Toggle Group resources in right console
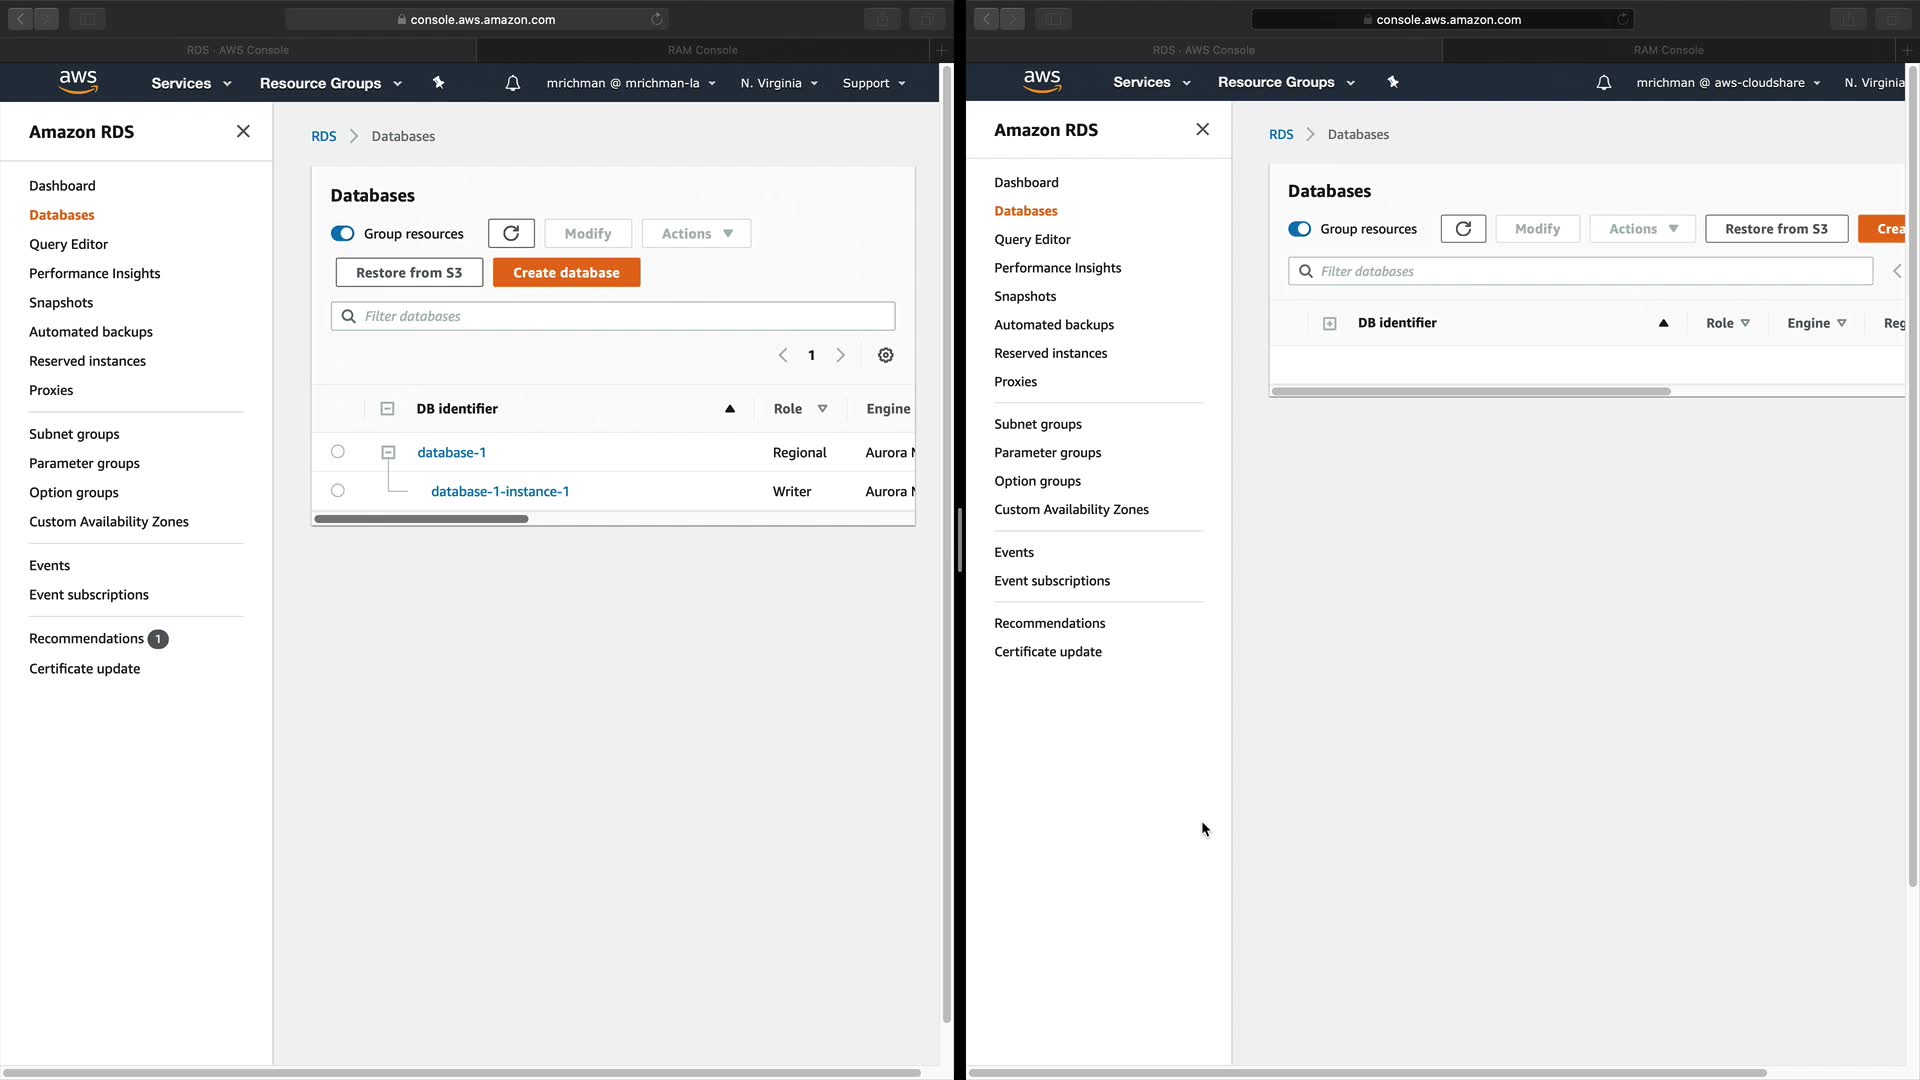 [x=1299, y=229]
